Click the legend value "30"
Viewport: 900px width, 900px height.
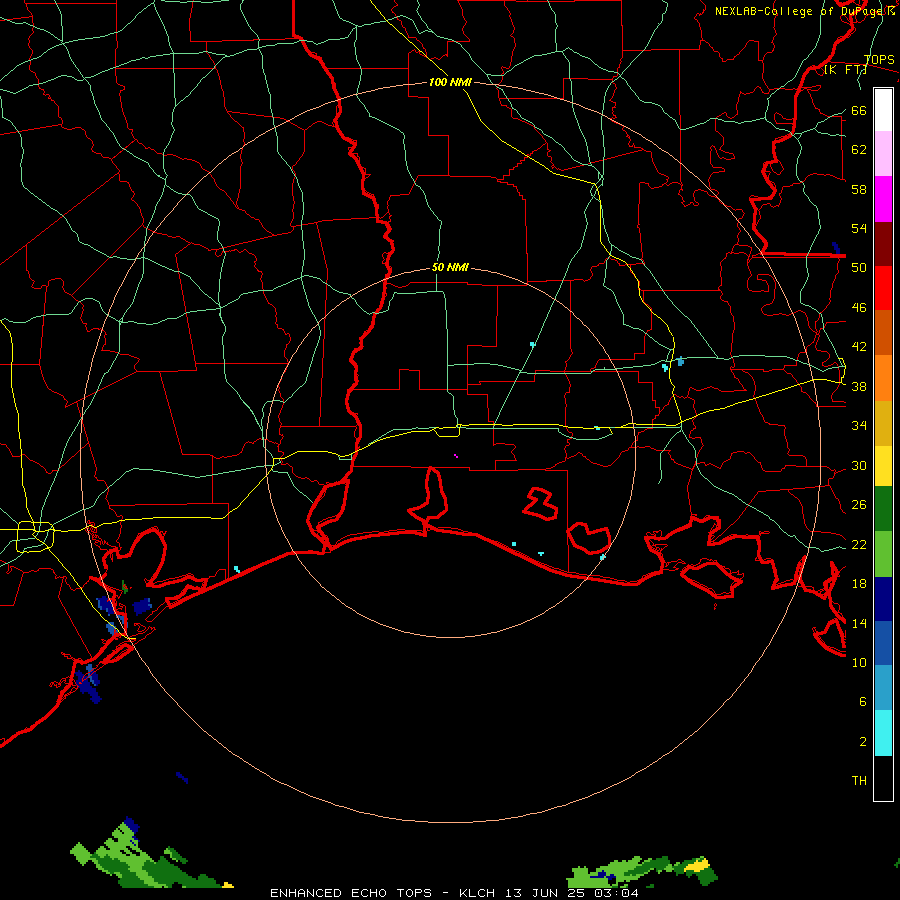pos(859,465)
